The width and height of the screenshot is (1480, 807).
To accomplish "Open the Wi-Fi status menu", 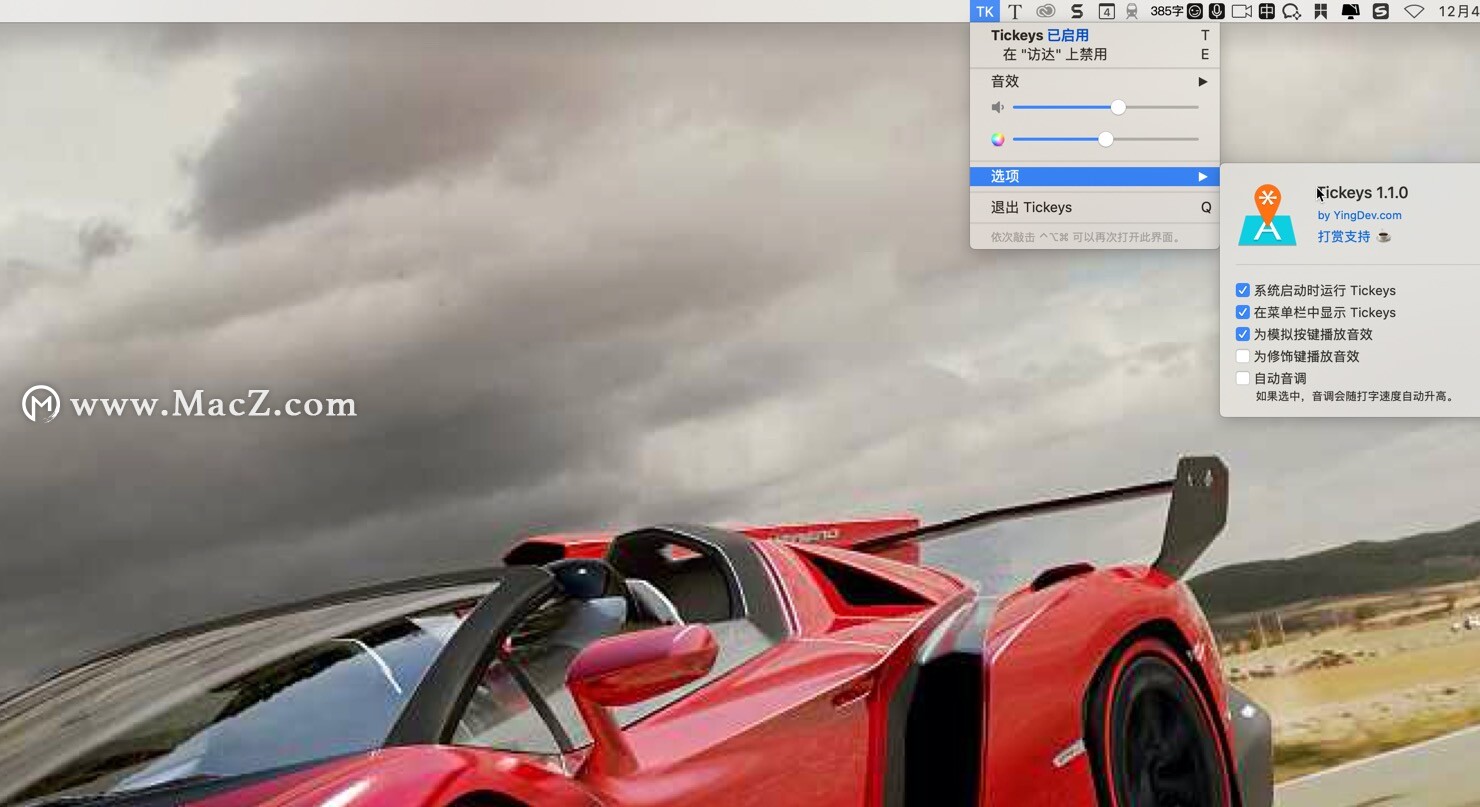I will pyautogui.click(x=1414, y=11).
